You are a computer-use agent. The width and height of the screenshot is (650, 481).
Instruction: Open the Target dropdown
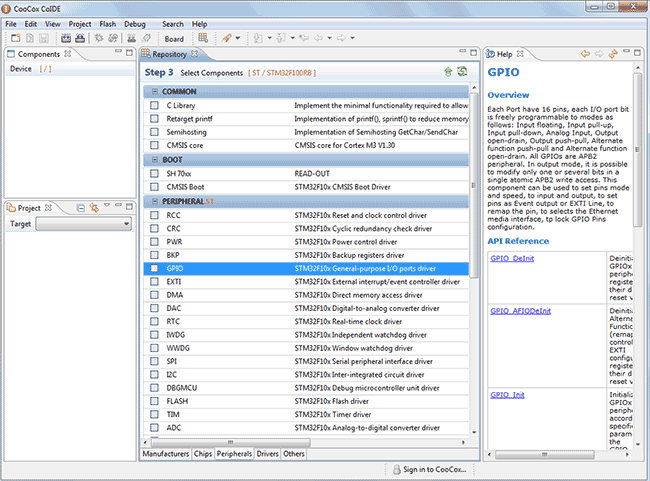coord(83,225)
